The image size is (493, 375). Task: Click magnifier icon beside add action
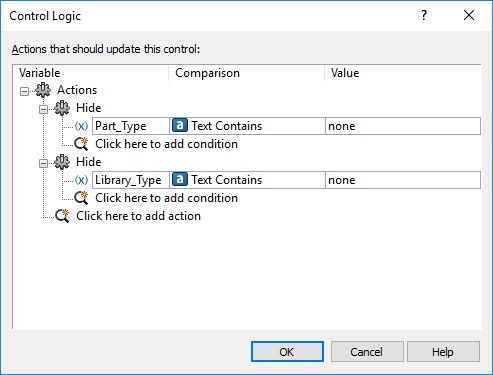point(62,216)
